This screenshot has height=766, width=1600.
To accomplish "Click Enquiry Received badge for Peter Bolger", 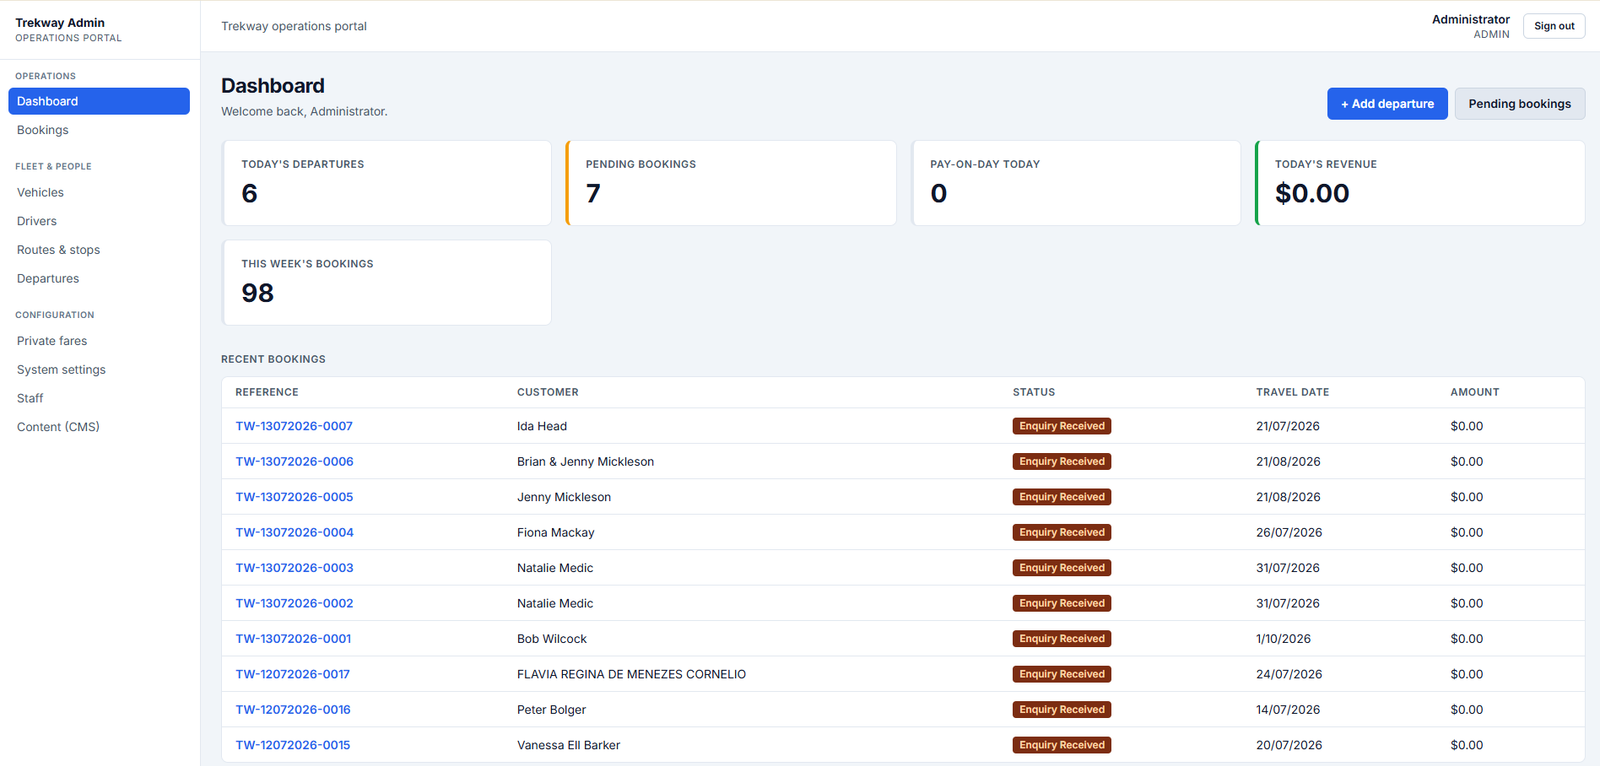I will [x=1062, y=710].
